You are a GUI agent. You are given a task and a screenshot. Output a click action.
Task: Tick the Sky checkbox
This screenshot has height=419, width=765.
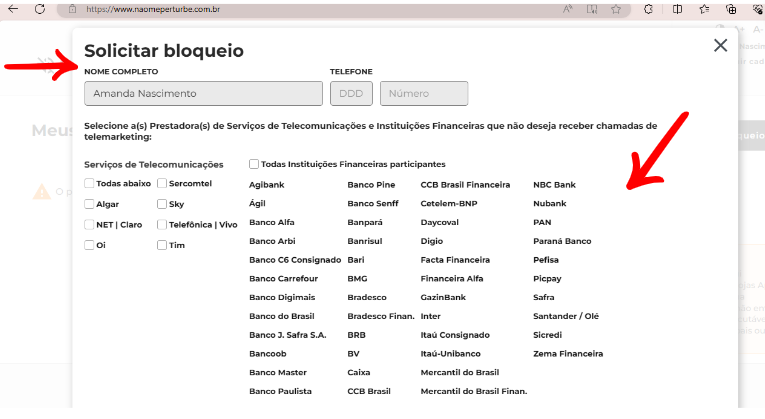point(162,204)
